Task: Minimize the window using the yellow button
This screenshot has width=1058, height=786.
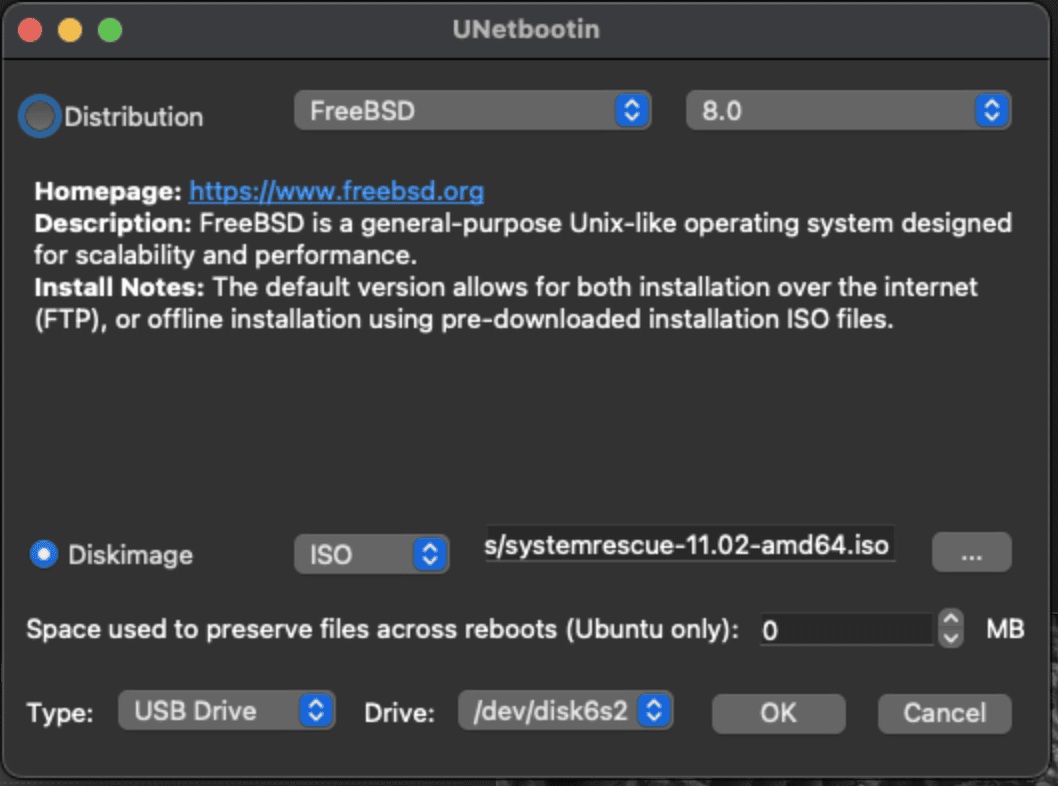Action: 70,30
